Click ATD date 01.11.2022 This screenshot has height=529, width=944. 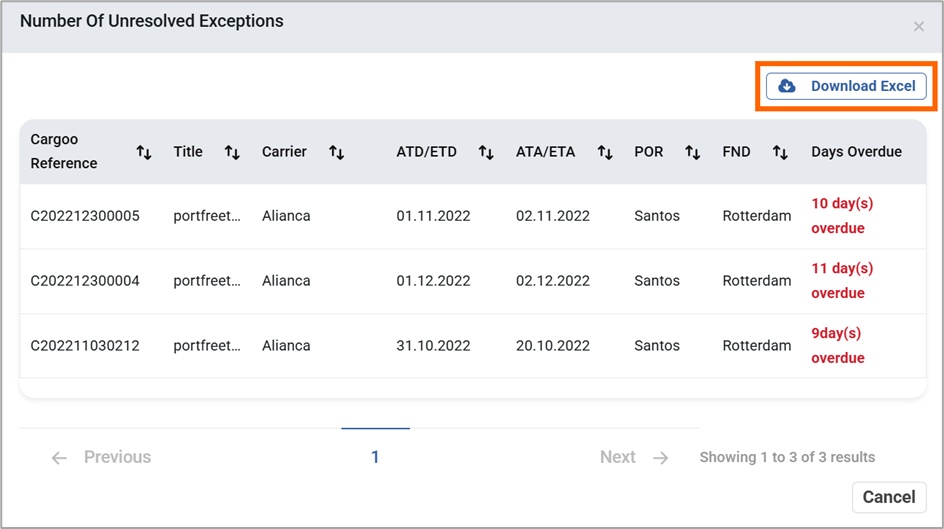point(433,216)
